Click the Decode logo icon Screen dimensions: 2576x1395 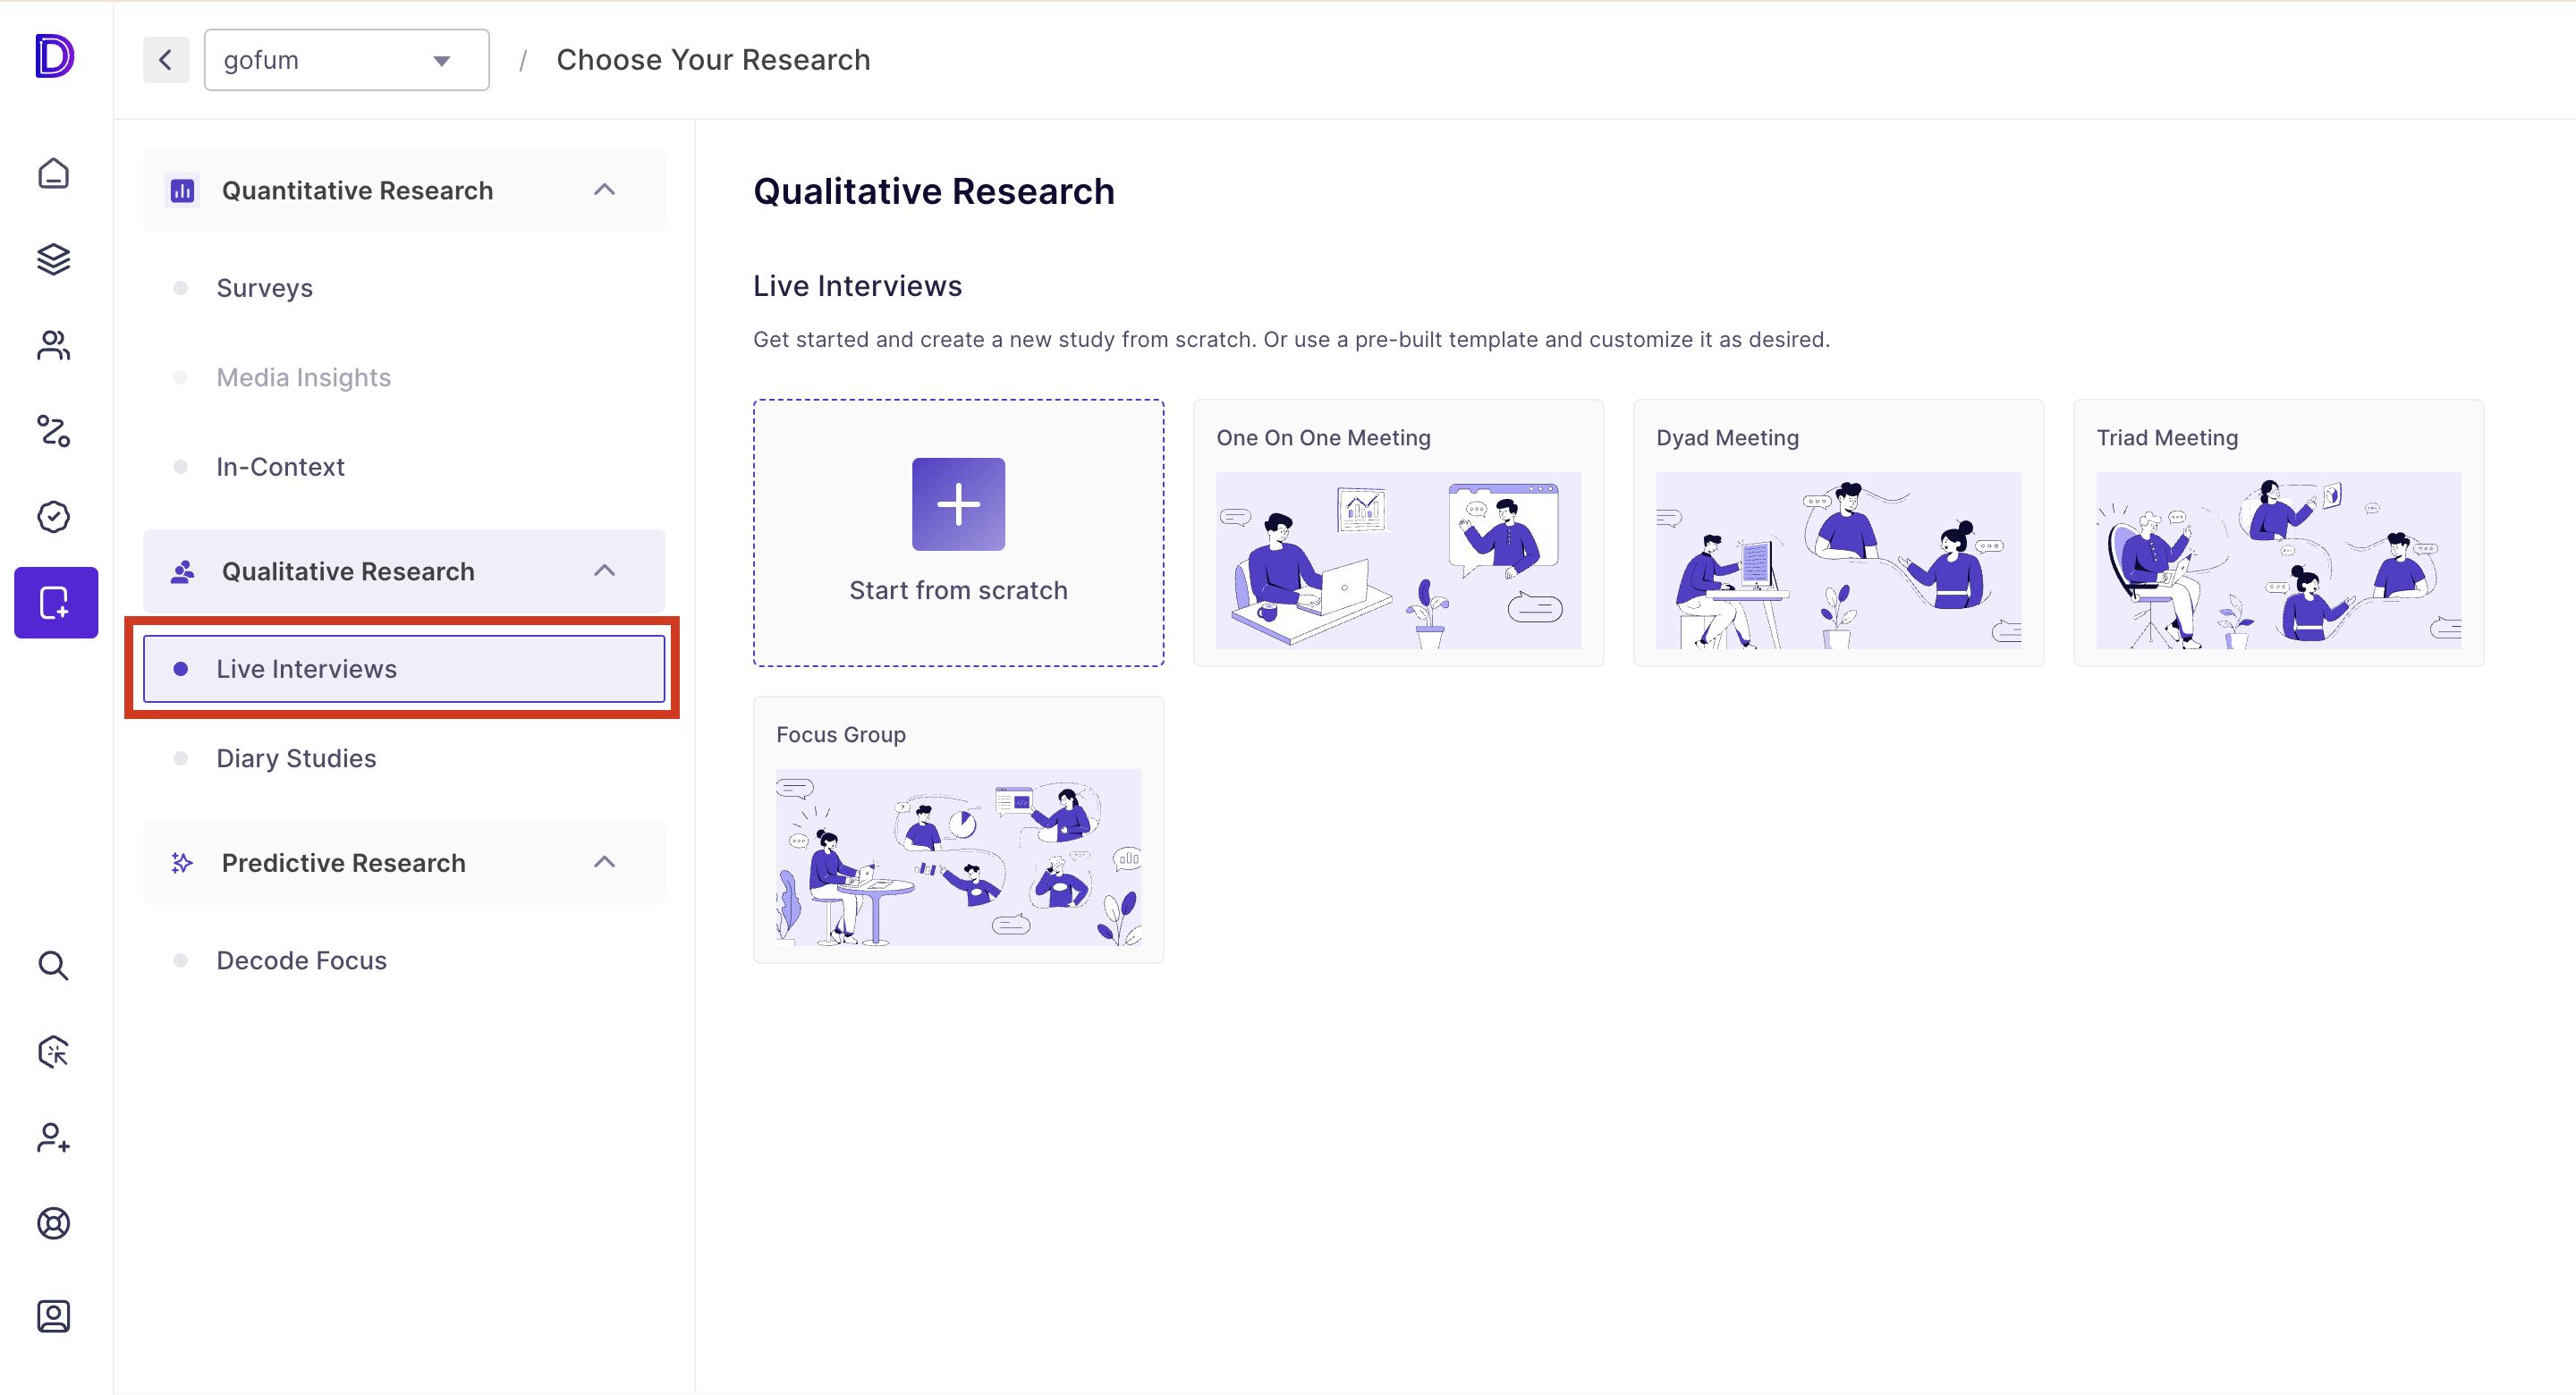(54, 56)
